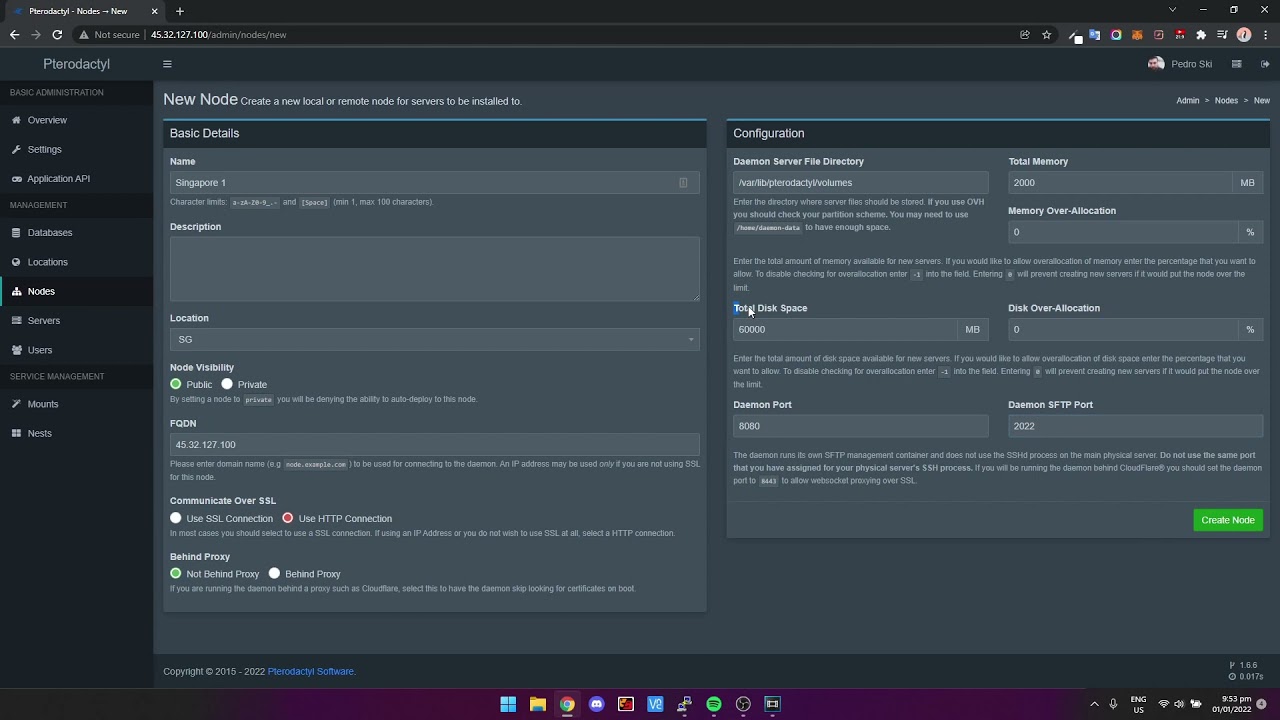Image resolution: width=1280 pixels, height=720 pixels.
Task: Open the media controls icon in Chrome toolbar
Action: pos(1222,34)
